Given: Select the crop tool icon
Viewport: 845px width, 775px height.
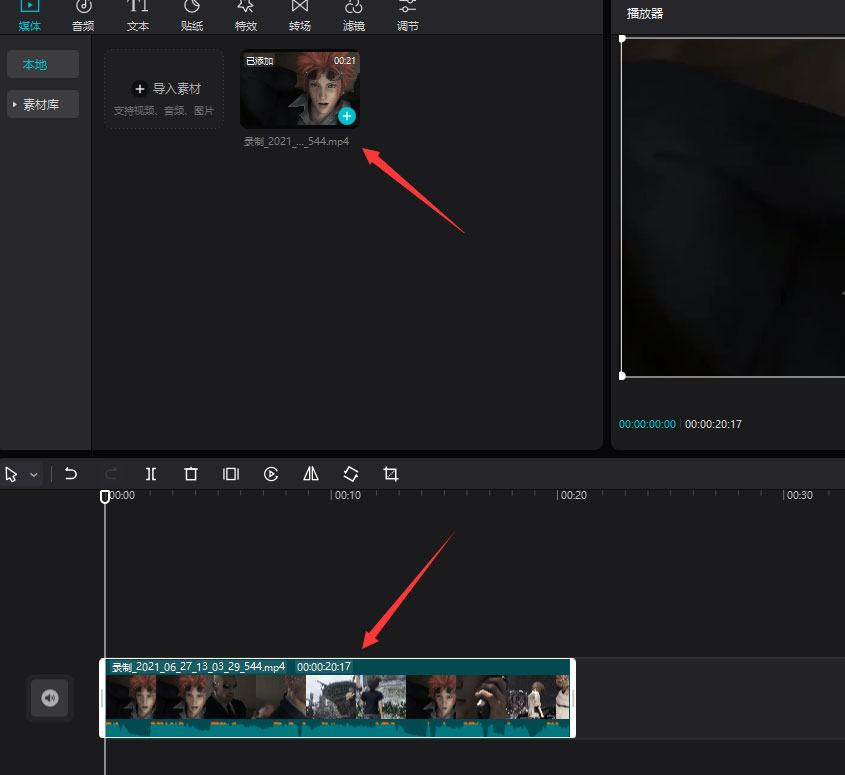Looking at the screenshot, I should tap(391, 474).
